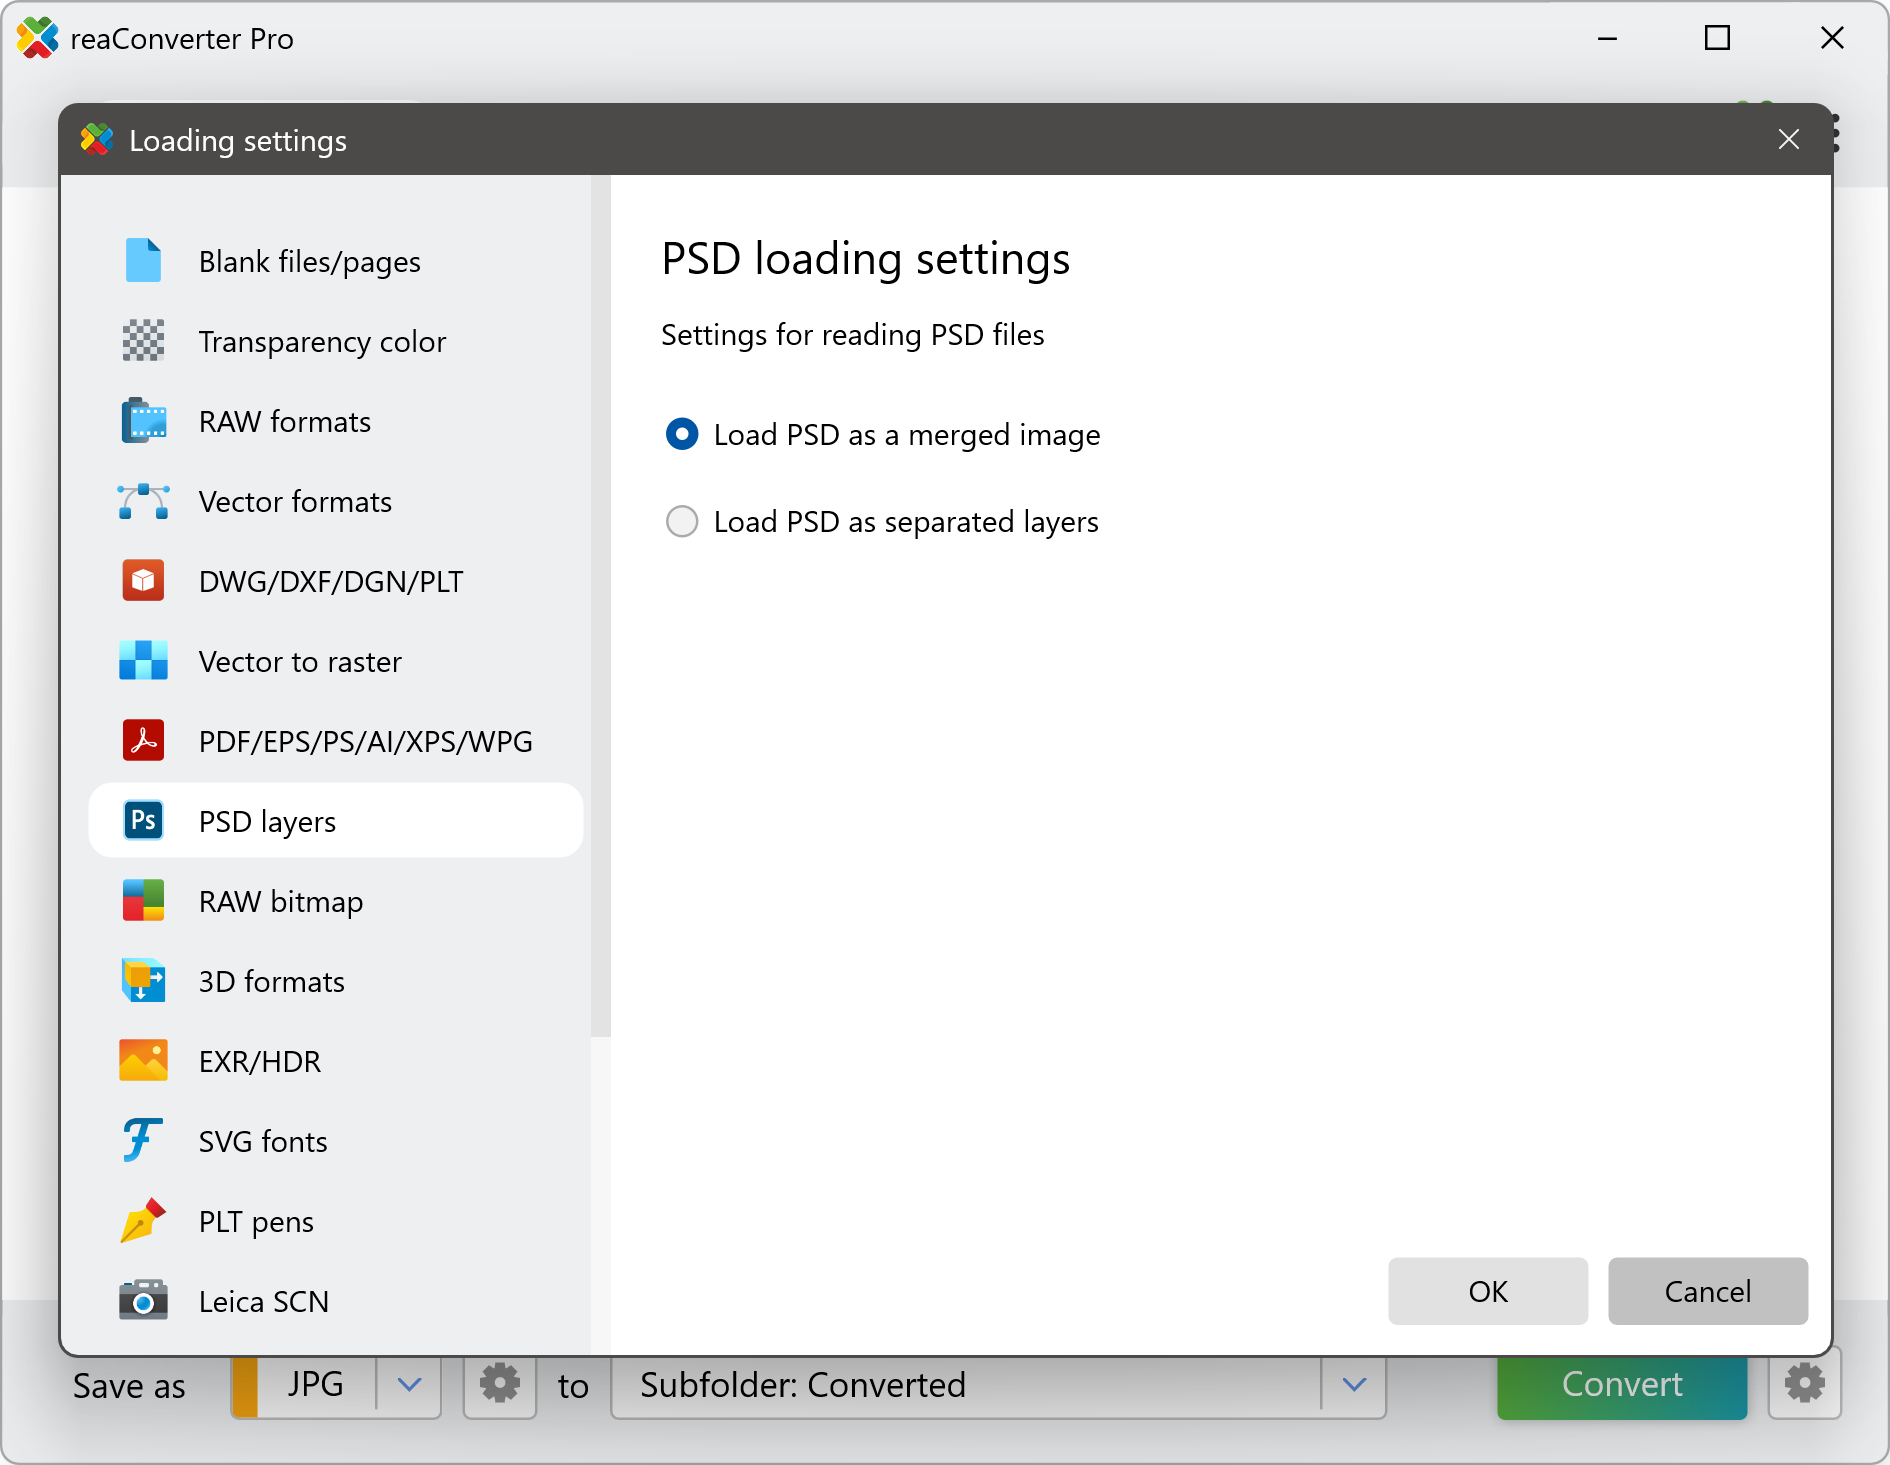This screenshot has width=1890, height=1465.
Task: Click the DWG/DXF/DGN/PLT cube icon
Action: 143,581
